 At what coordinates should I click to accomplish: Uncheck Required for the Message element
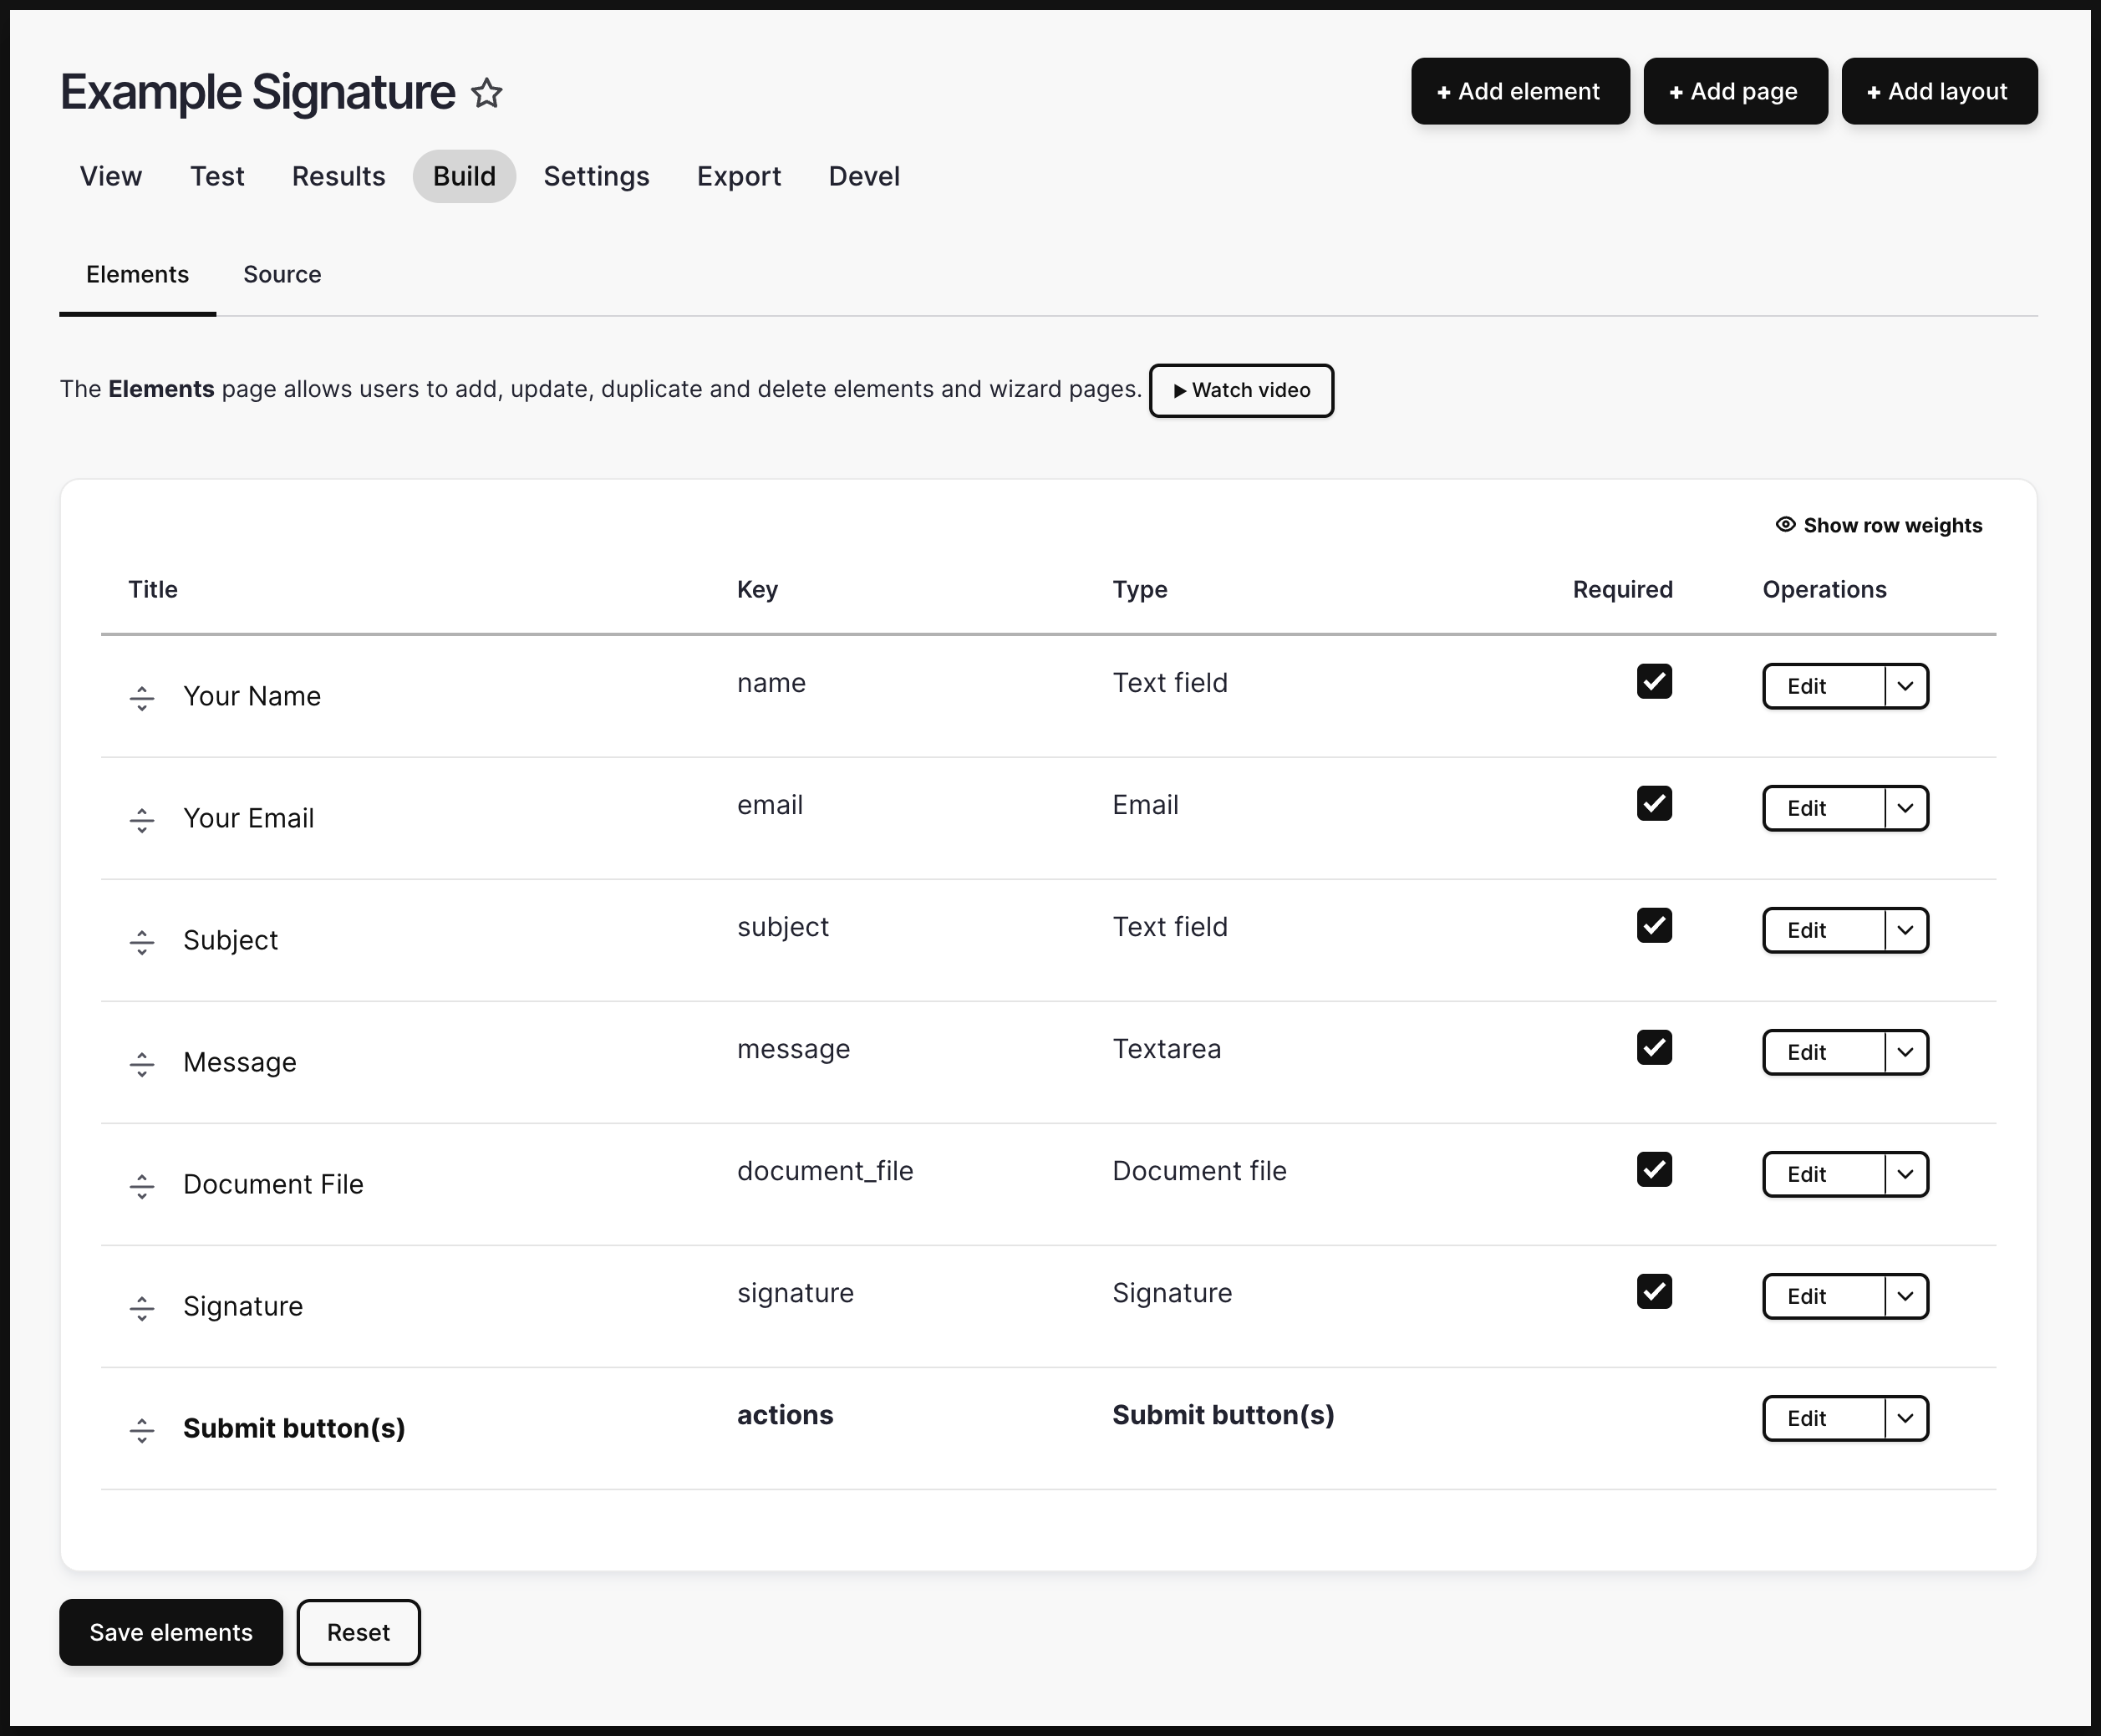(x=1654, y=1048)
